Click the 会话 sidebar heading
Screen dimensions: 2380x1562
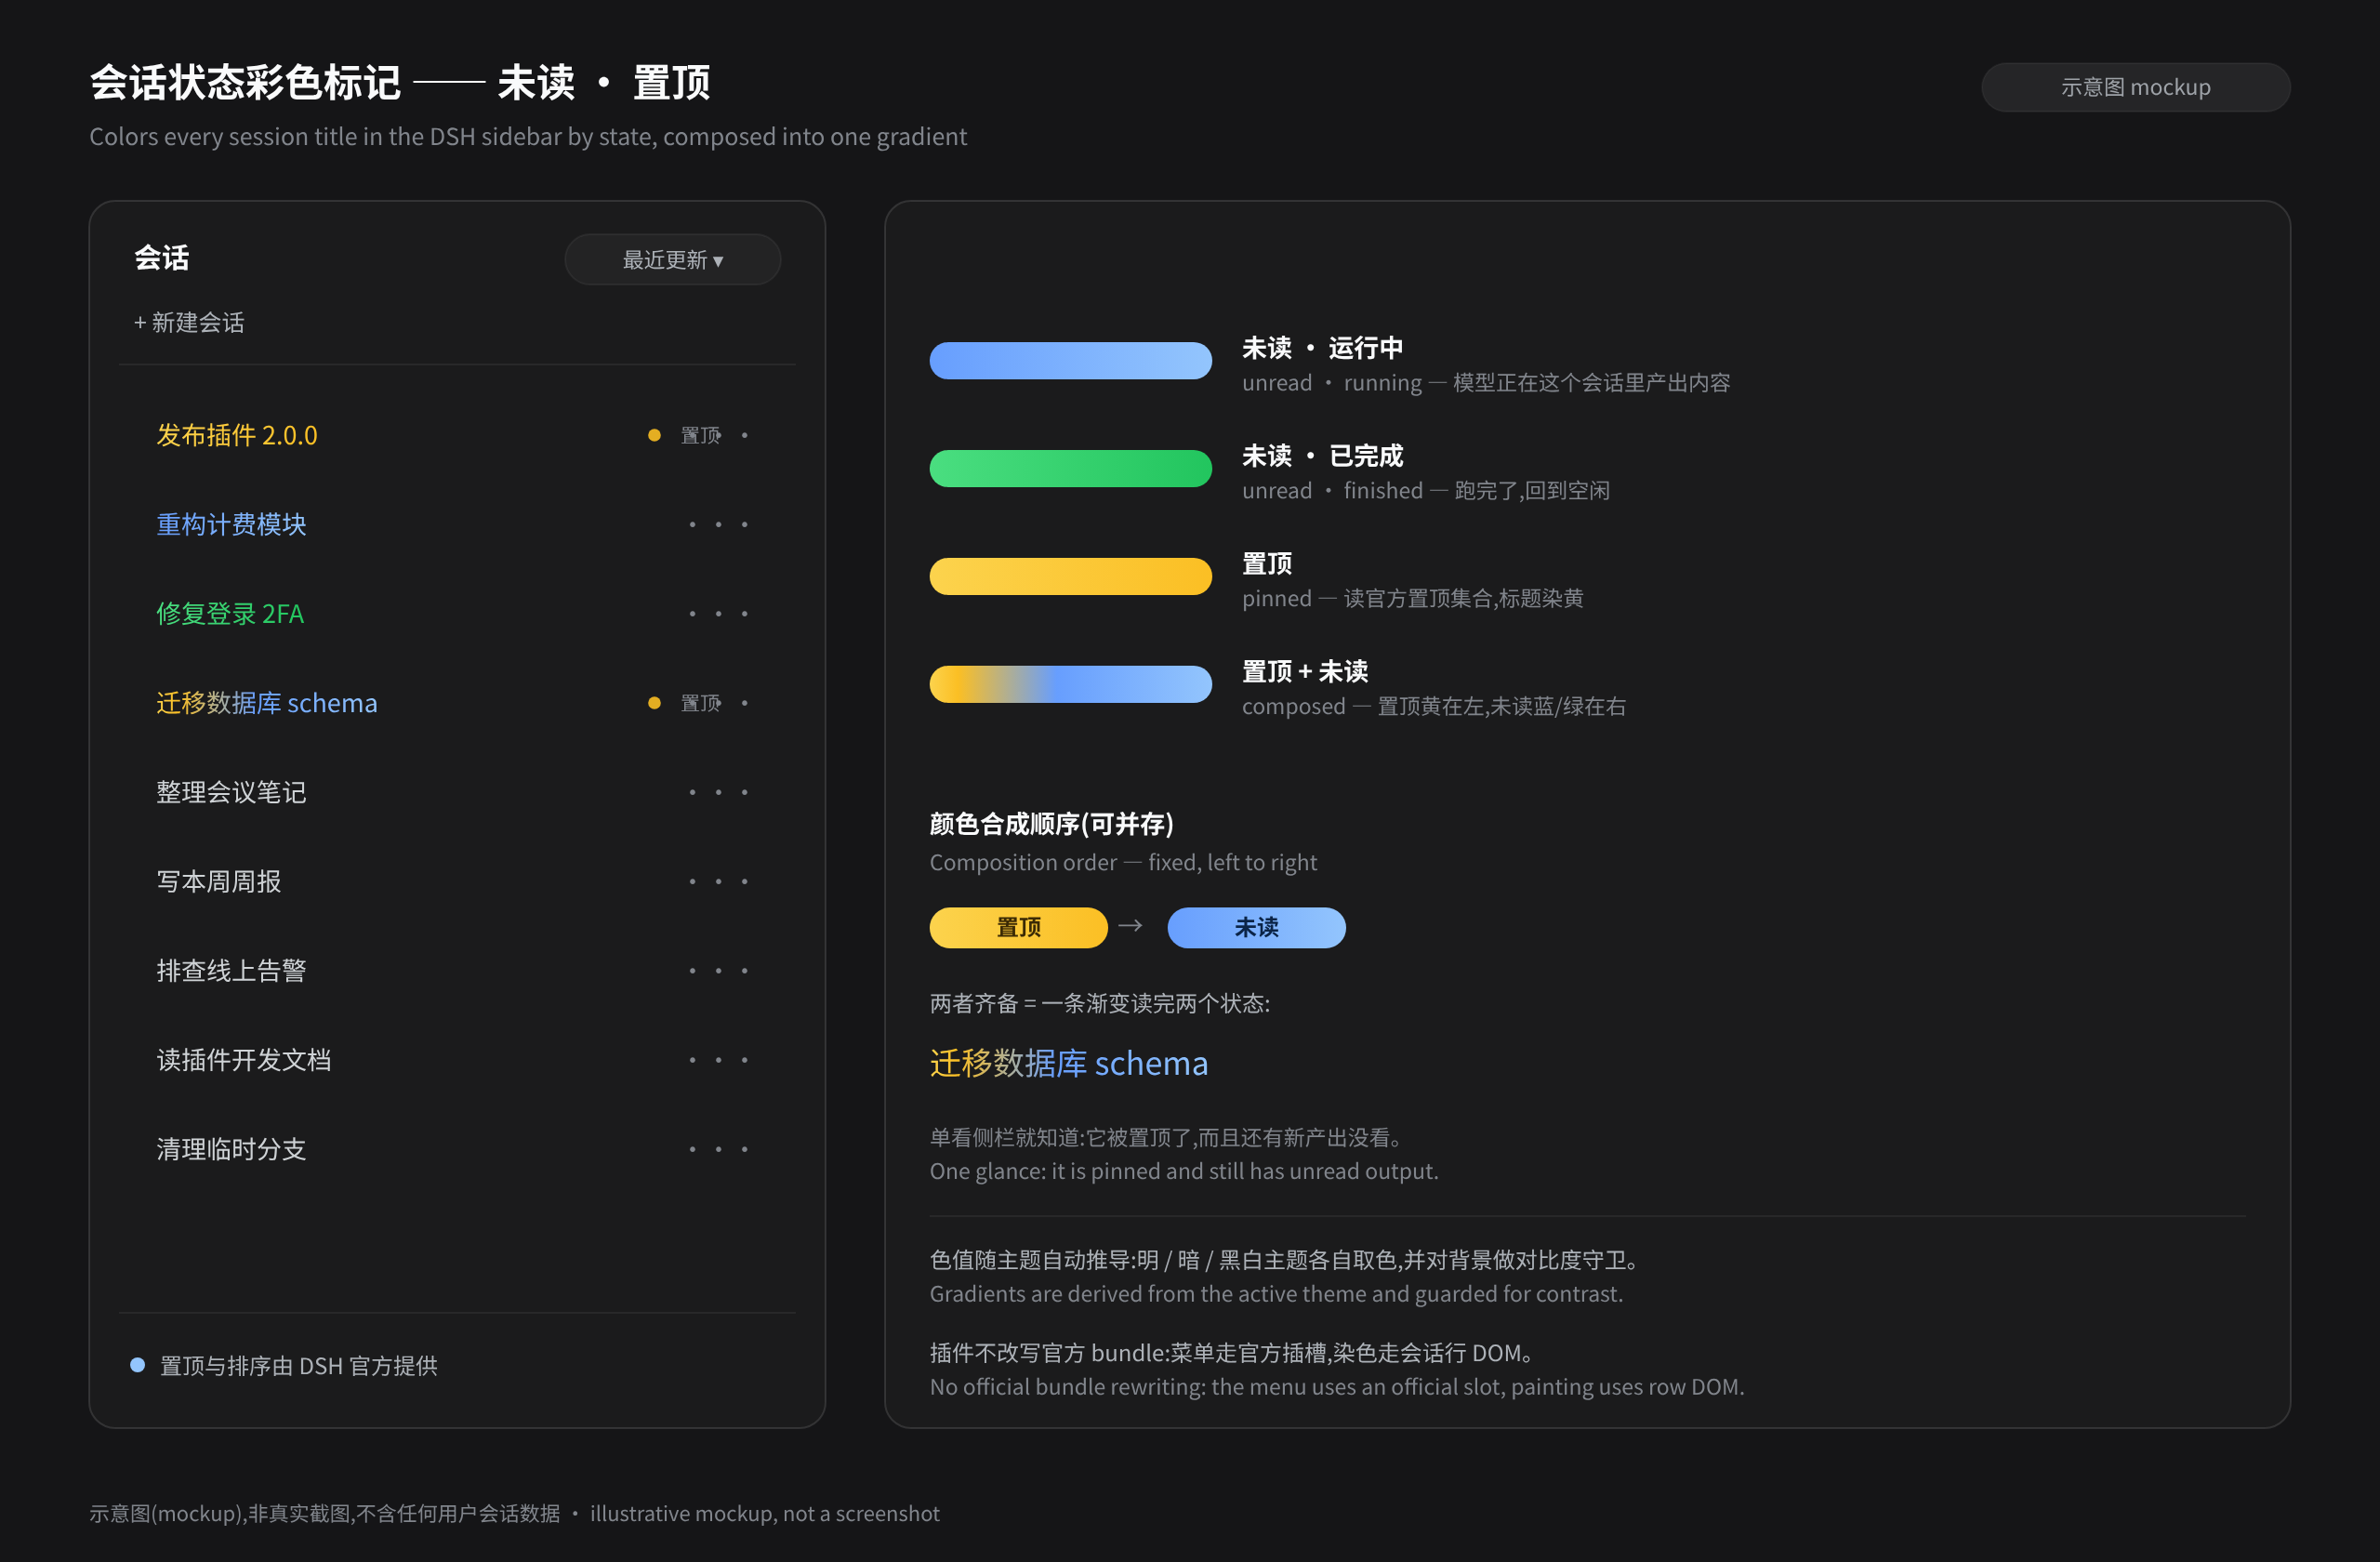tap(162, 258)
